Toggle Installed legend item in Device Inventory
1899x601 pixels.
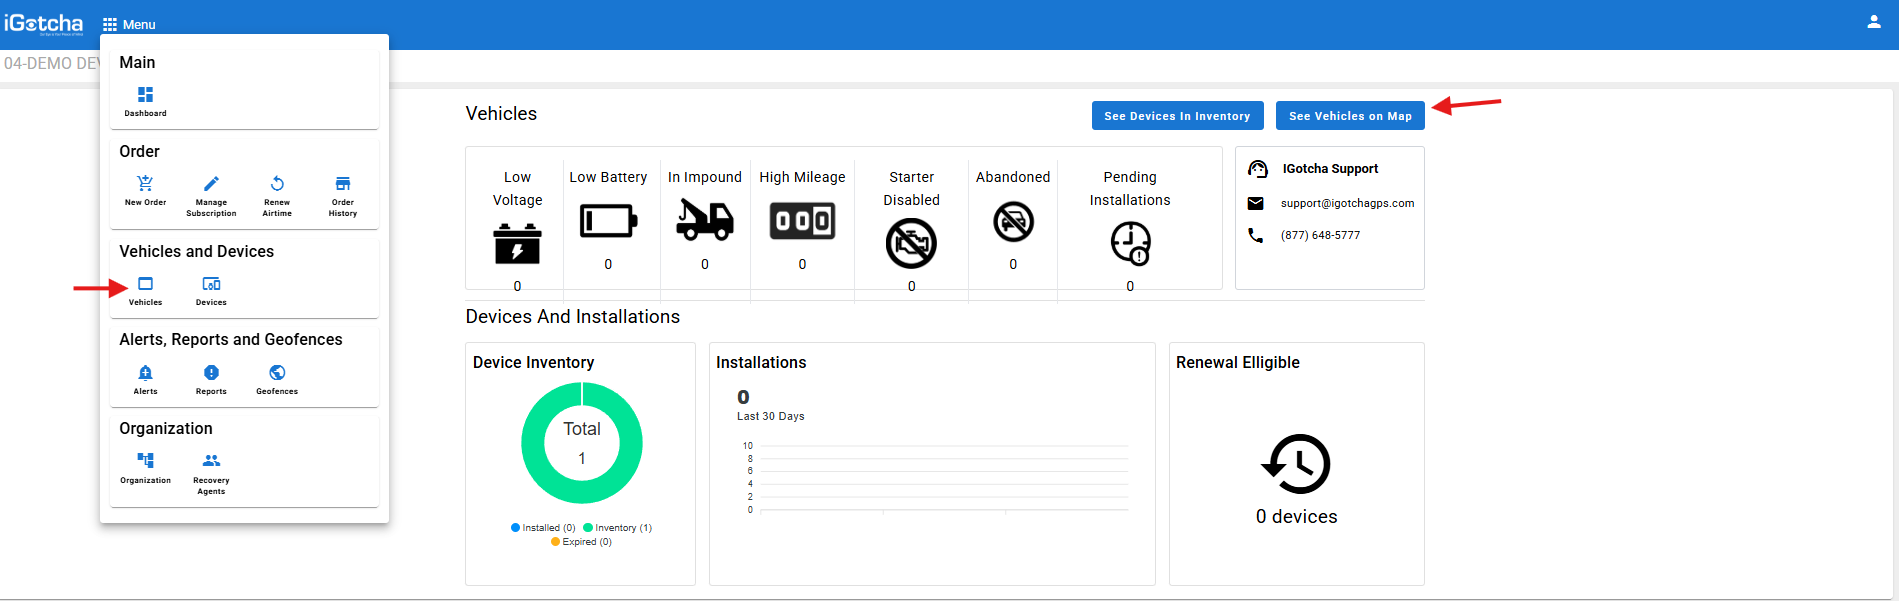[543, 528]
